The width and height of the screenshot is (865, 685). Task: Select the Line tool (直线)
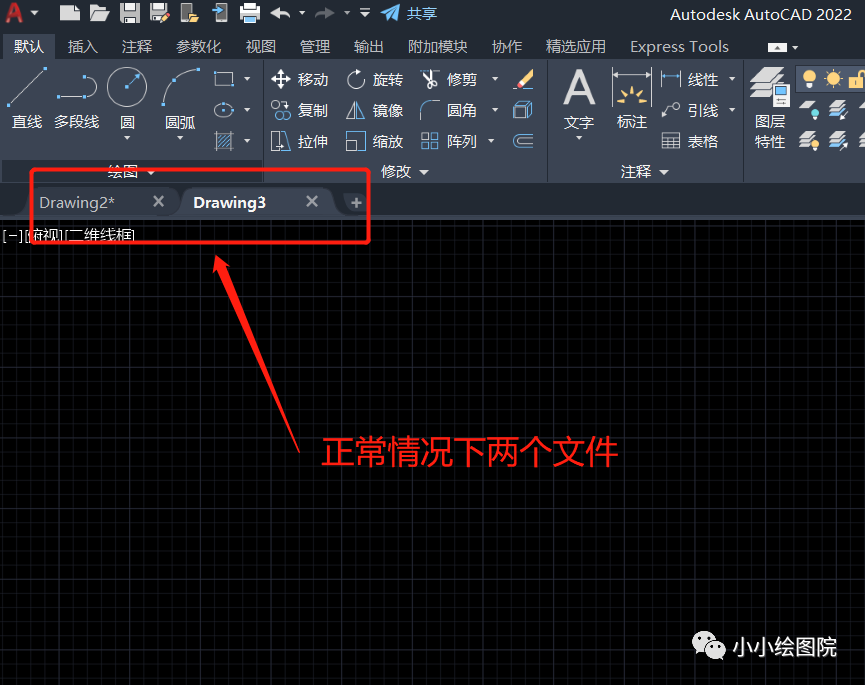[27, 98]
